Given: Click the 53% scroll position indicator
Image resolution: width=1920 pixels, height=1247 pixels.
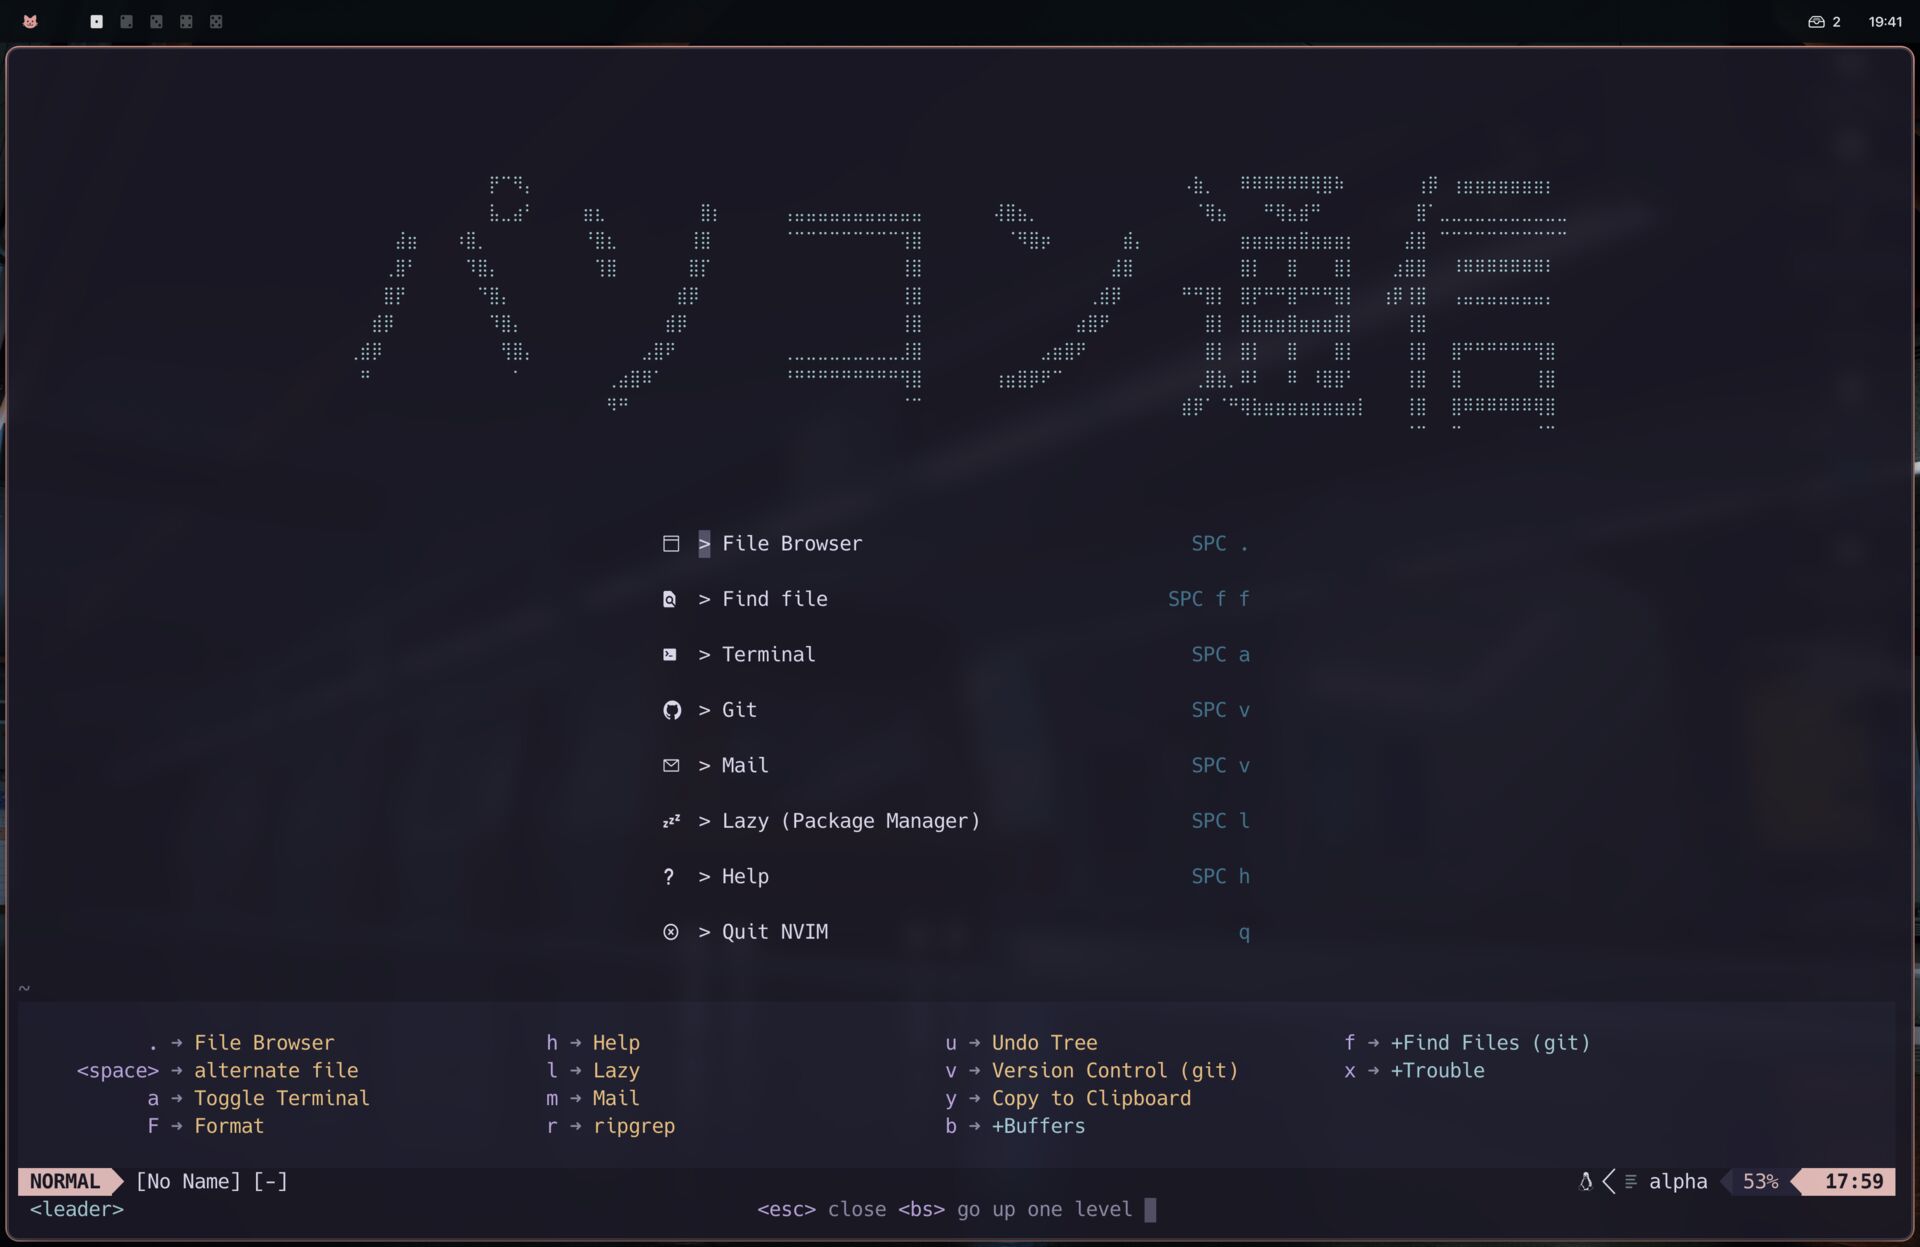Looking at the screenshot, I should pyautogui.click(x=1760, y=1182).
